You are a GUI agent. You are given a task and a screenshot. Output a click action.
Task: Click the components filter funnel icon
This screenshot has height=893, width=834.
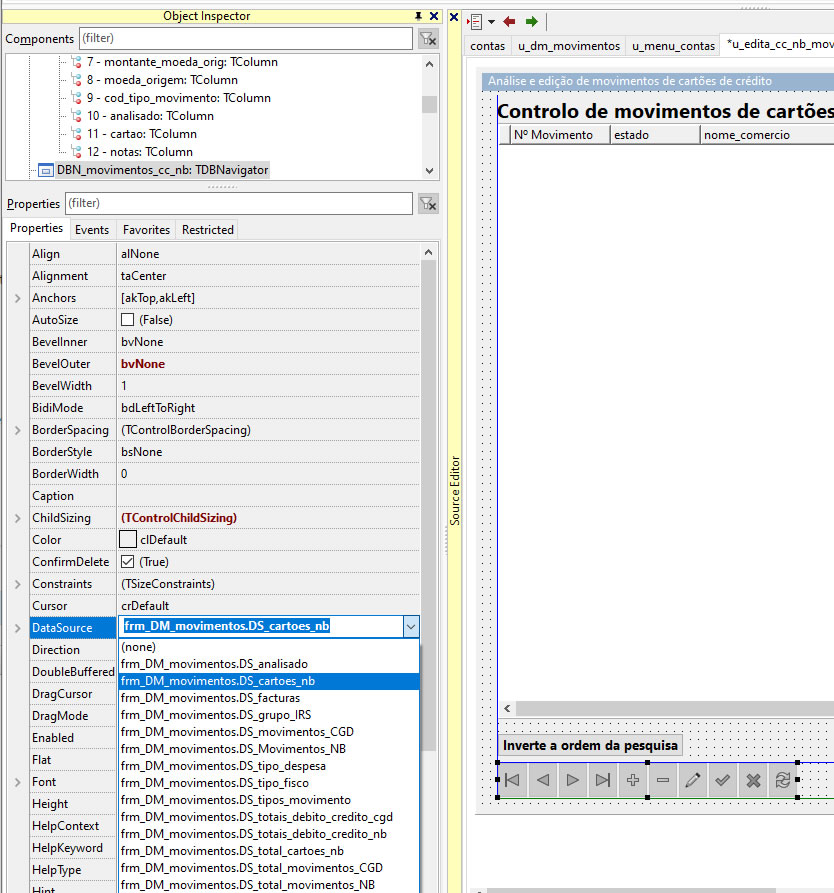point(427,39)
